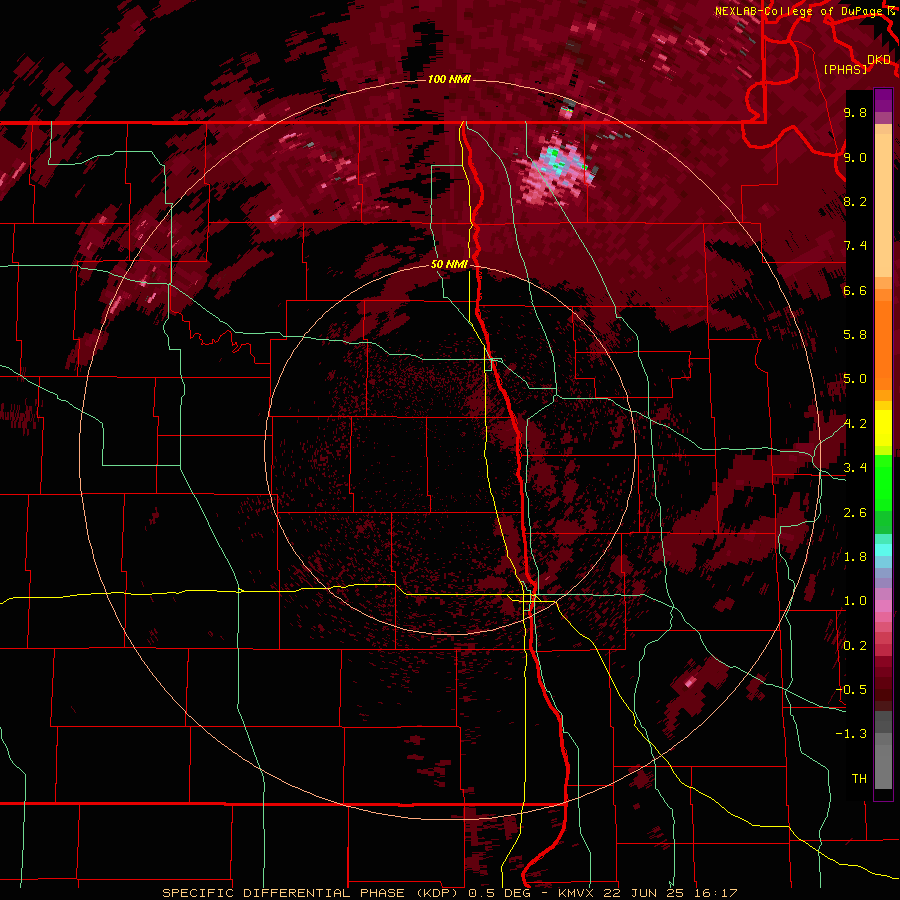
Task: Click the "DKD" label above the scale
Action: (879, 60)
